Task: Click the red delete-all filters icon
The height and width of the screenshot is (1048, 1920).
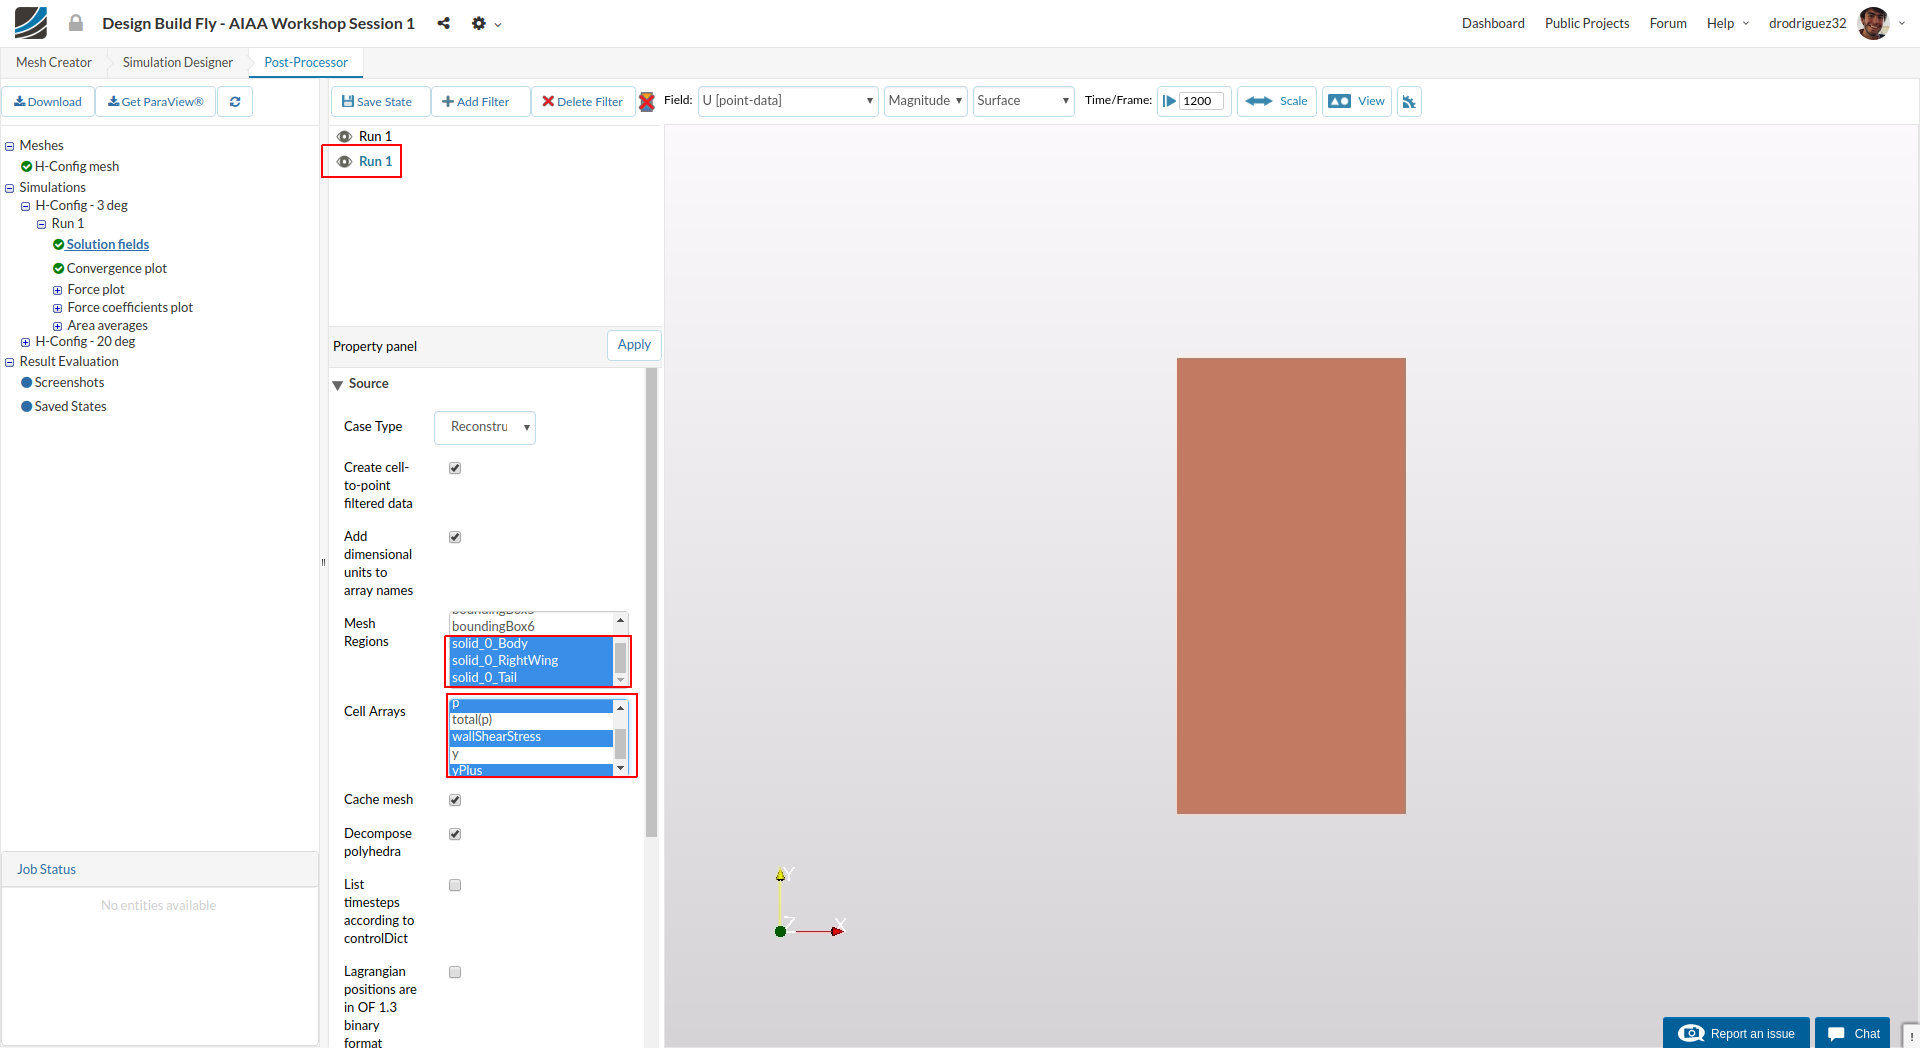Action: click(x=647, y=101)
